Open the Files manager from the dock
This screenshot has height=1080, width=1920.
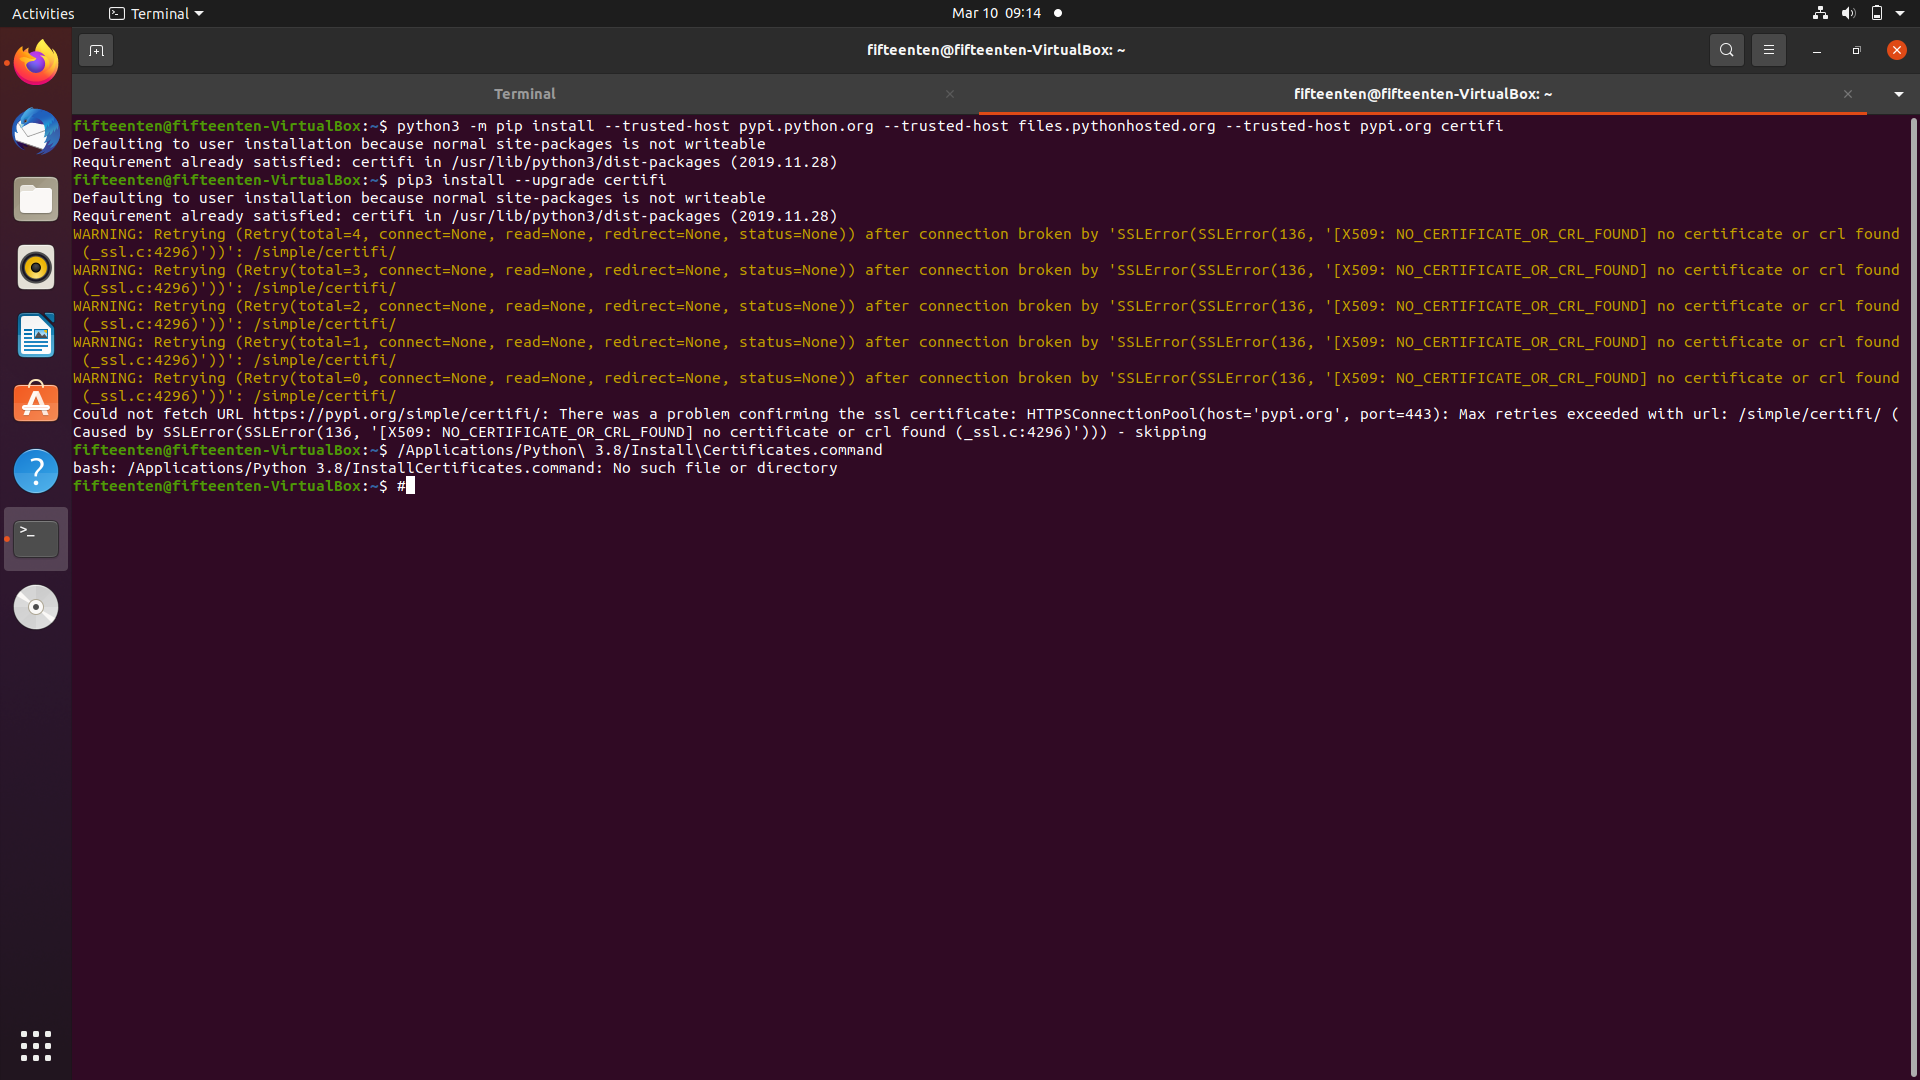tap(36, 199)
